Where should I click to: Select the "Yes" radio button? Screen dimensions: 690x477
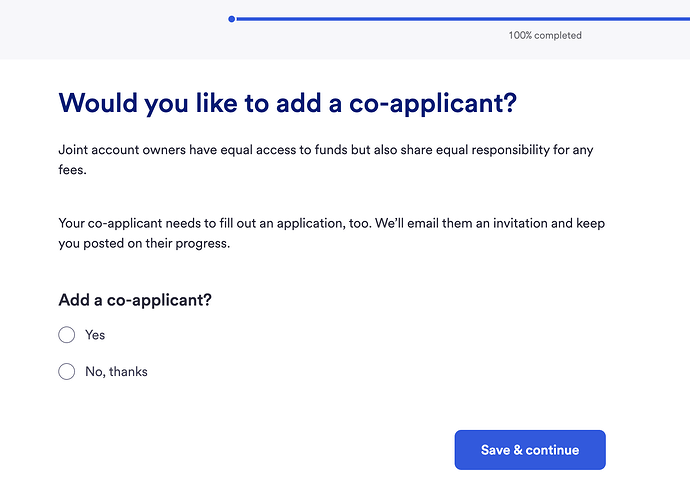tap(67, 335)
